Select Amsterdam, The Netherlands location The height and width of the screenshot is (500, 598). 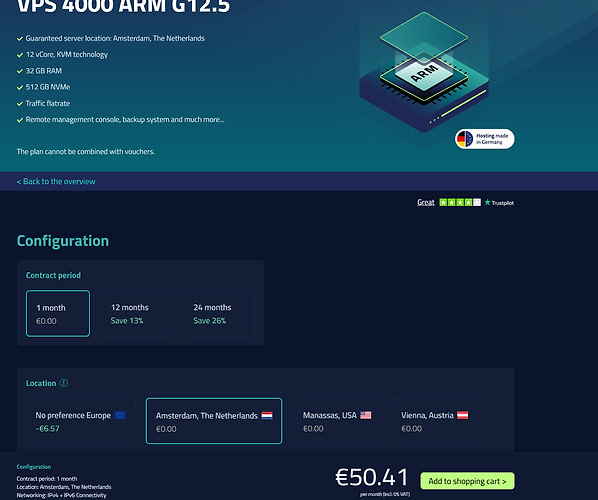coord(214,421)
